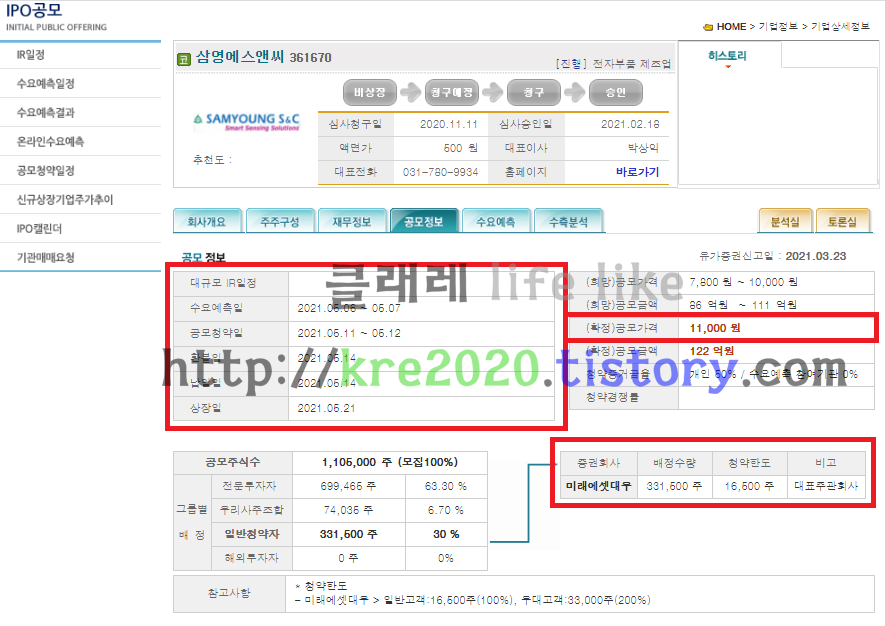The width and height of the screenshot is (885, 626).
Task: Click 대표이사 name 박상익
Action: (643, 148)
